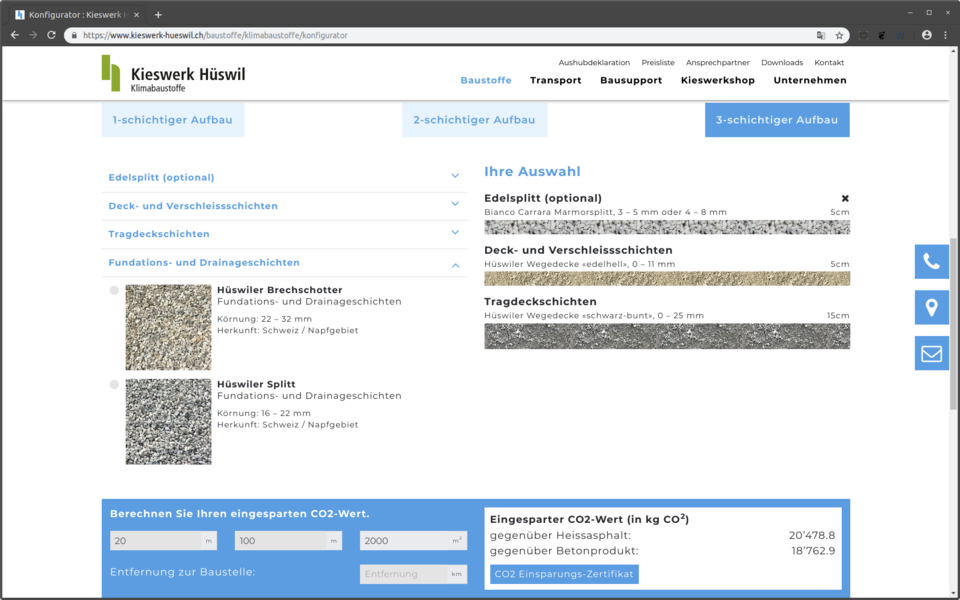The width and height of the screenshot is (960, 600).
Task: Switch to 2-schichtiger Aufbau
Action: coord(474,120)
